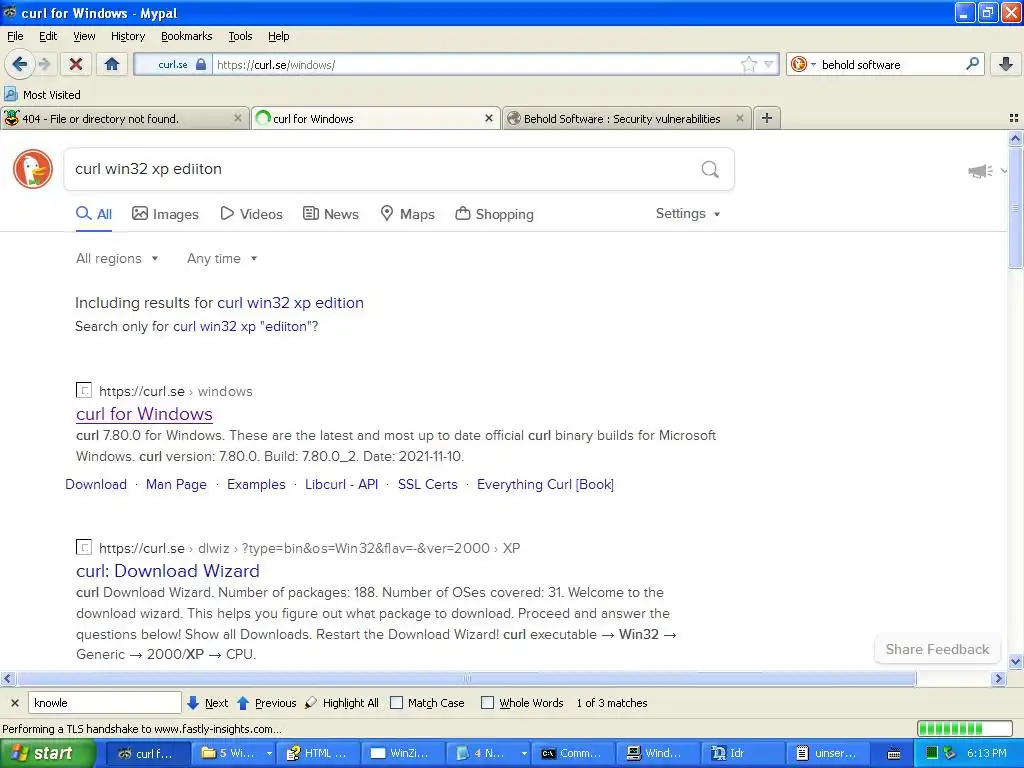The image size is (1024, 768).
Task: Expand the Any time filter
Action: [x=222, y=259]
